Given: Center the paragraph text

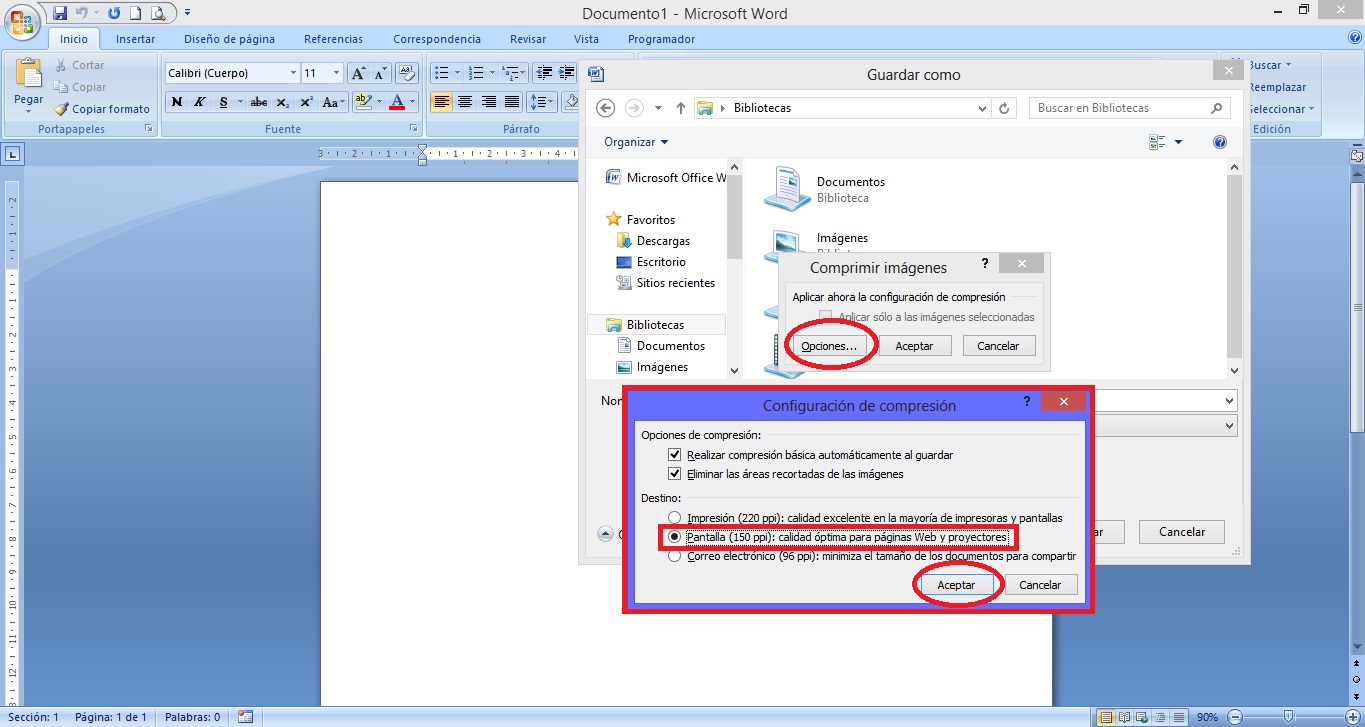Looking at the screenshot, I should (x=465, y=102).
